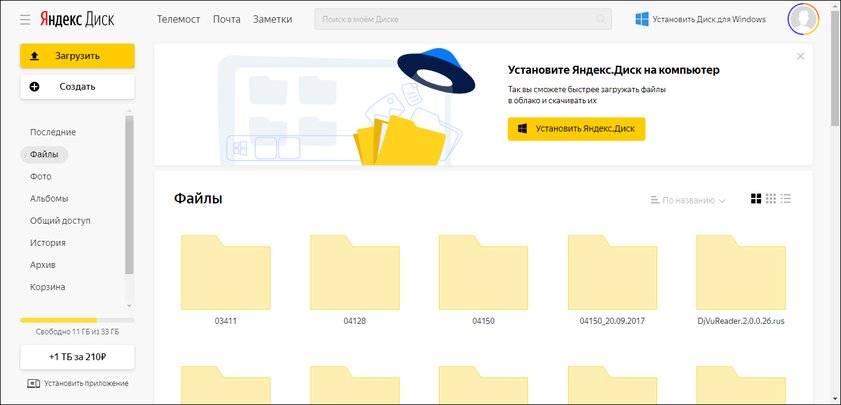Select Архив in the sidebar
841x405 pixels.
[x=43, y=264]
